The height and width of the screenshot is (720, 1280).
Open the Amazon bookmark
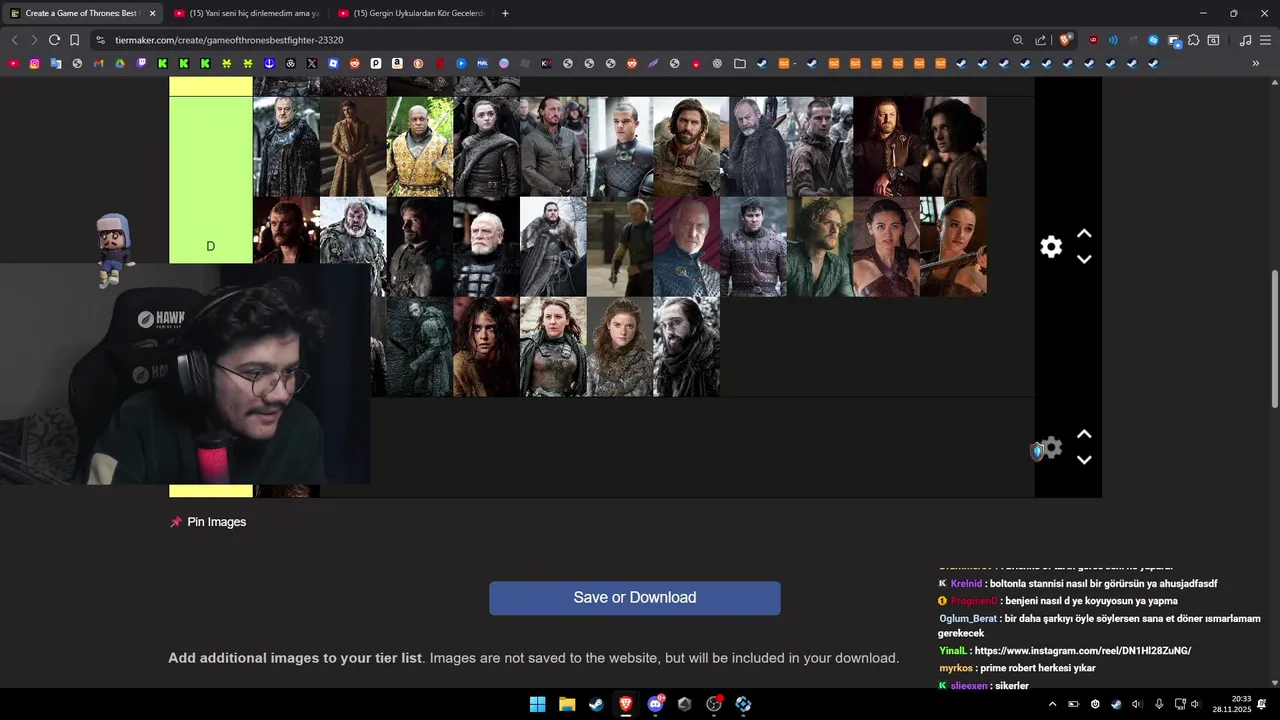tap(397, 63)
